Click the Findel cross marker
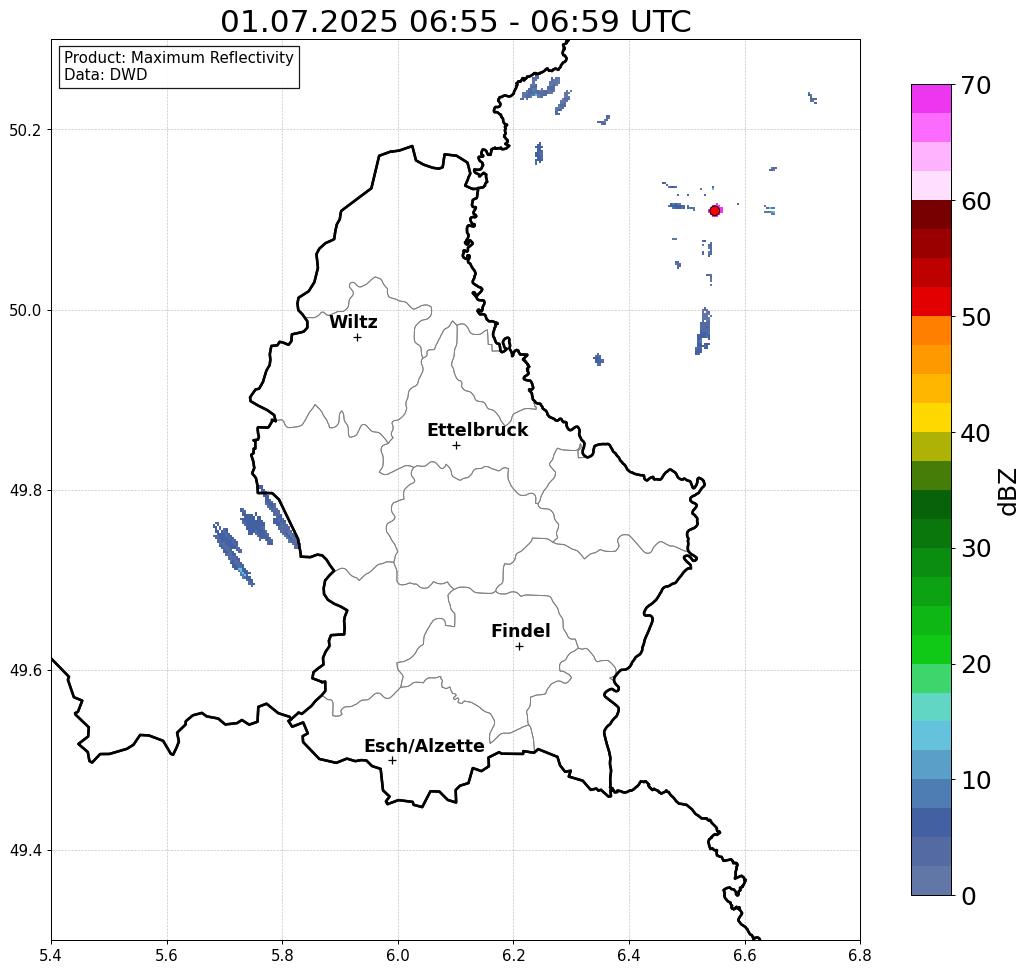1029x973 pixels. point(519,646)
